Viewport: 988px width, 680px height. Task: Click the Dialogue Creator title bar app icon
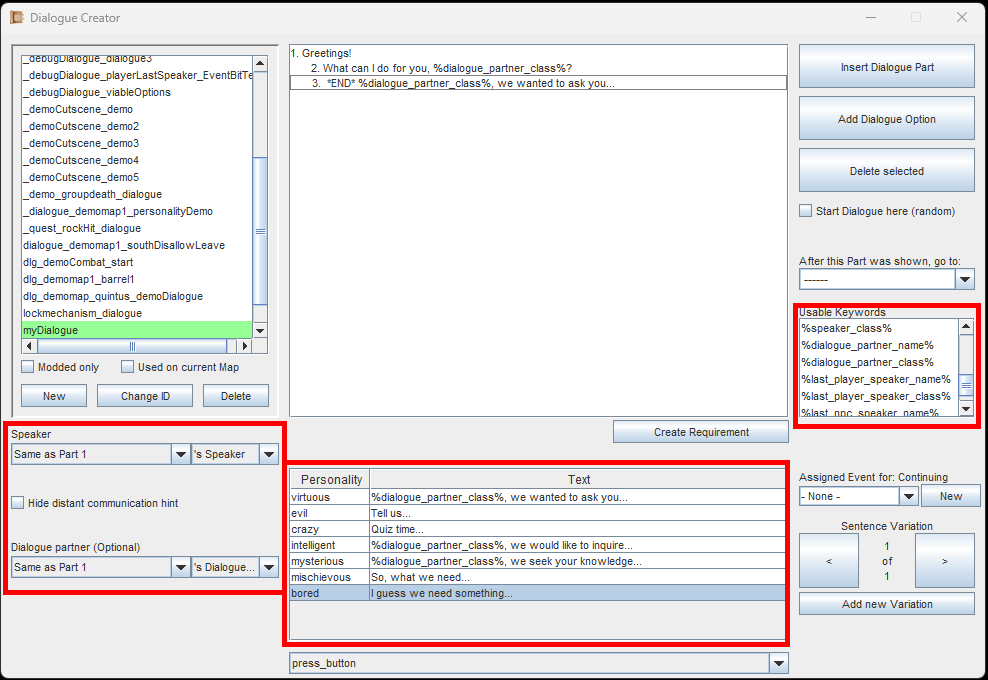(x=17, y=17)
